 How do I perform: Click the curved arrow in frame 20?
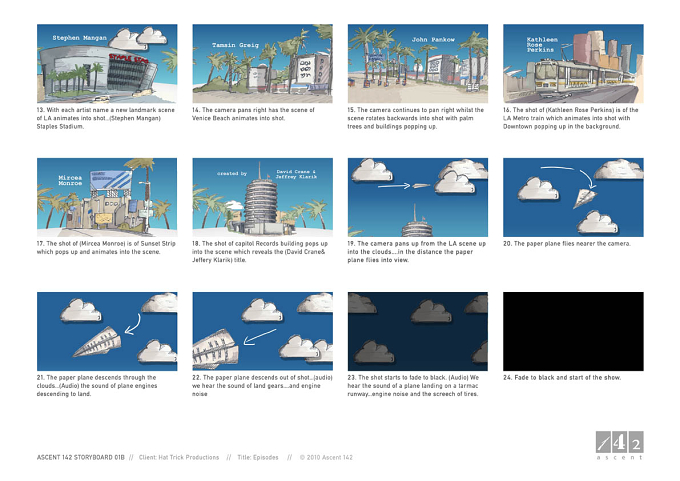[x=569, y=177]
